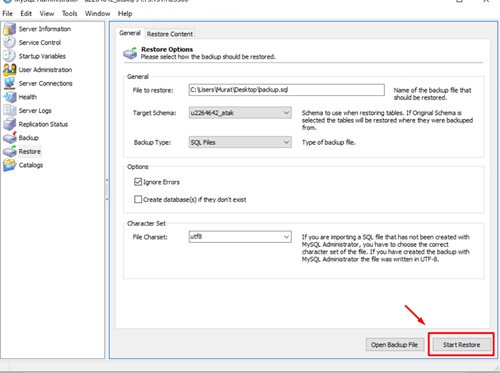
Task: Open the View menu
Action: click(x=47, y=14)
